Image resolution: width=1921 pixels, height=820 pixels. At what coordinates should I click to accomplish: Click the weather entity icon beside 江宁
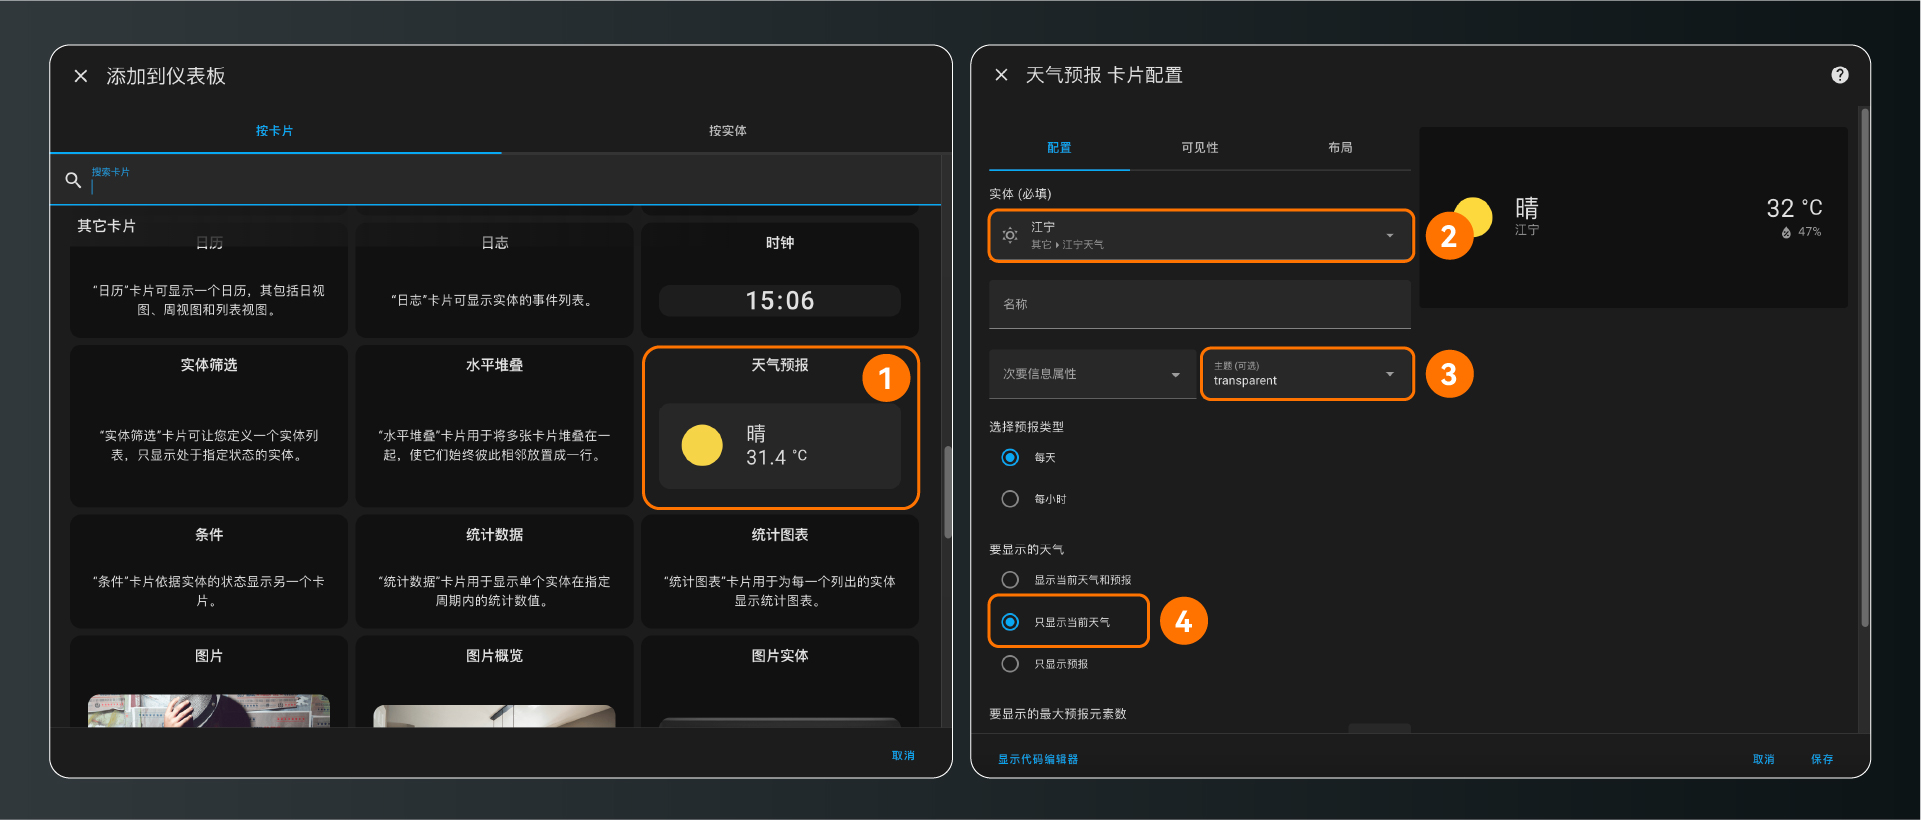click(1010, 236)
